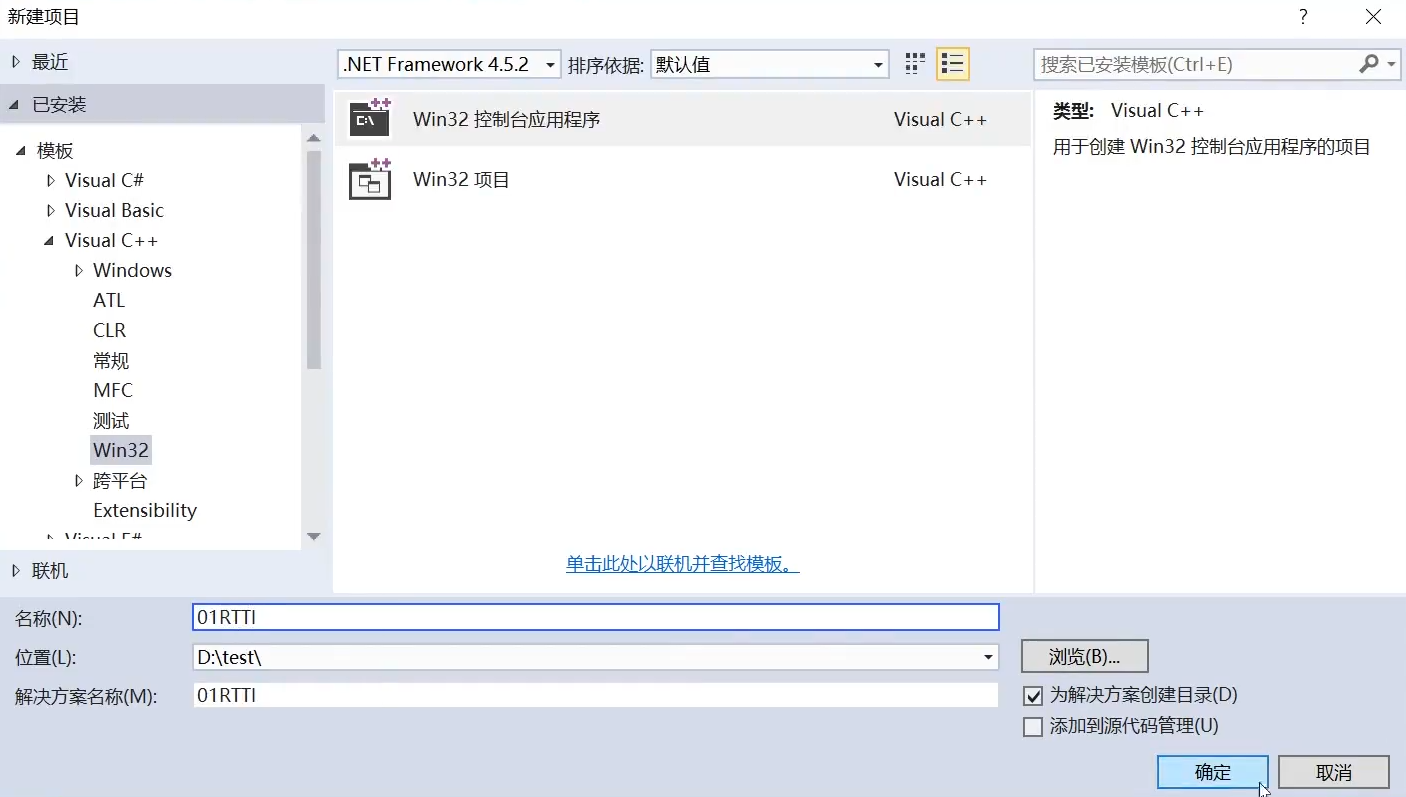The image size is (1406, 797).
Task: Open the 排序依据 默认值 sort dropdown
Action: tap(877, 63)
